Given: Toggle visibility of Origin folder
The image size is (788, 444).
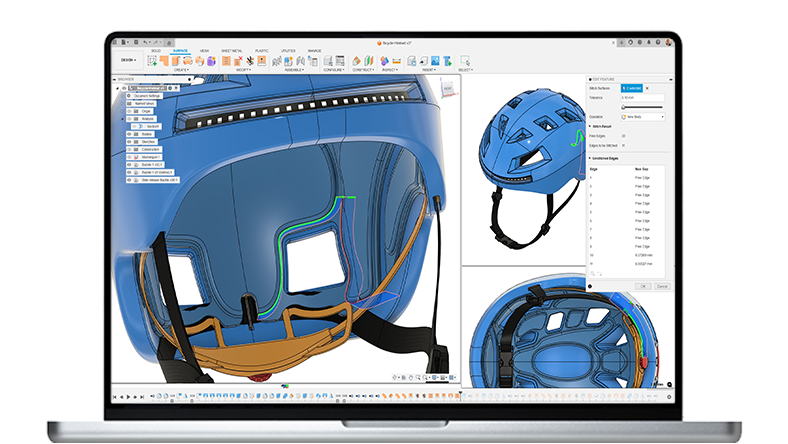Looking at the screenshot, I should tap(129, 111).
